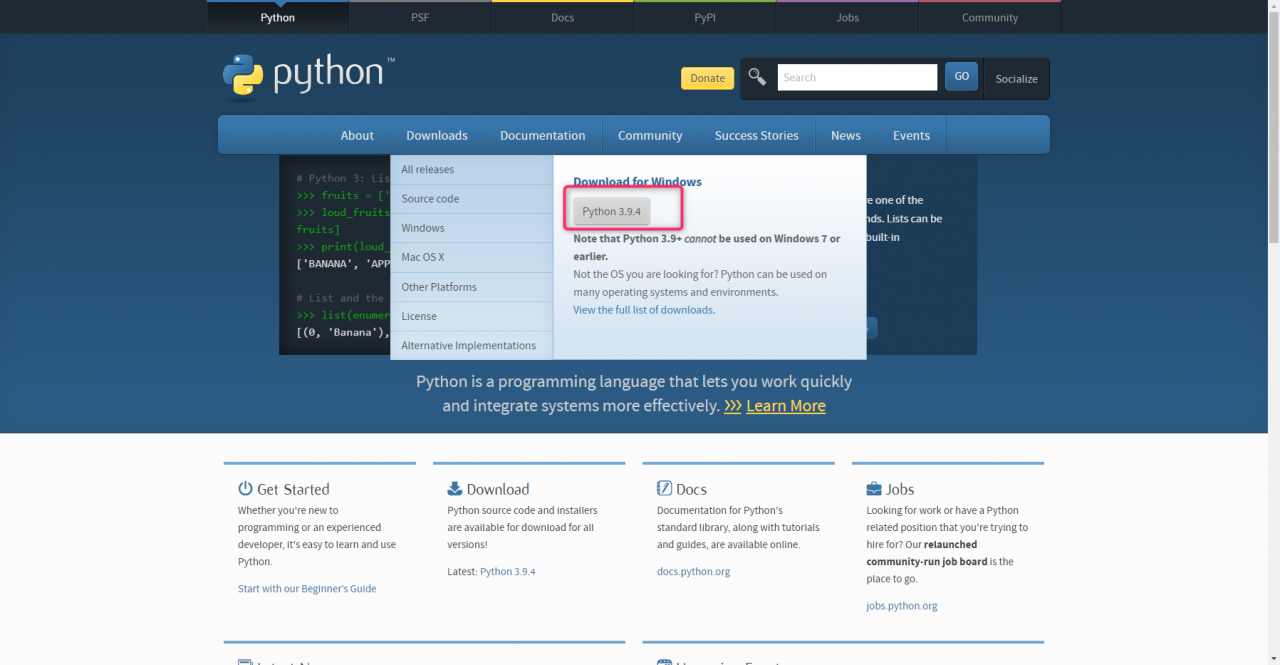Select Source code from the Downloads menu

(430, 199)
